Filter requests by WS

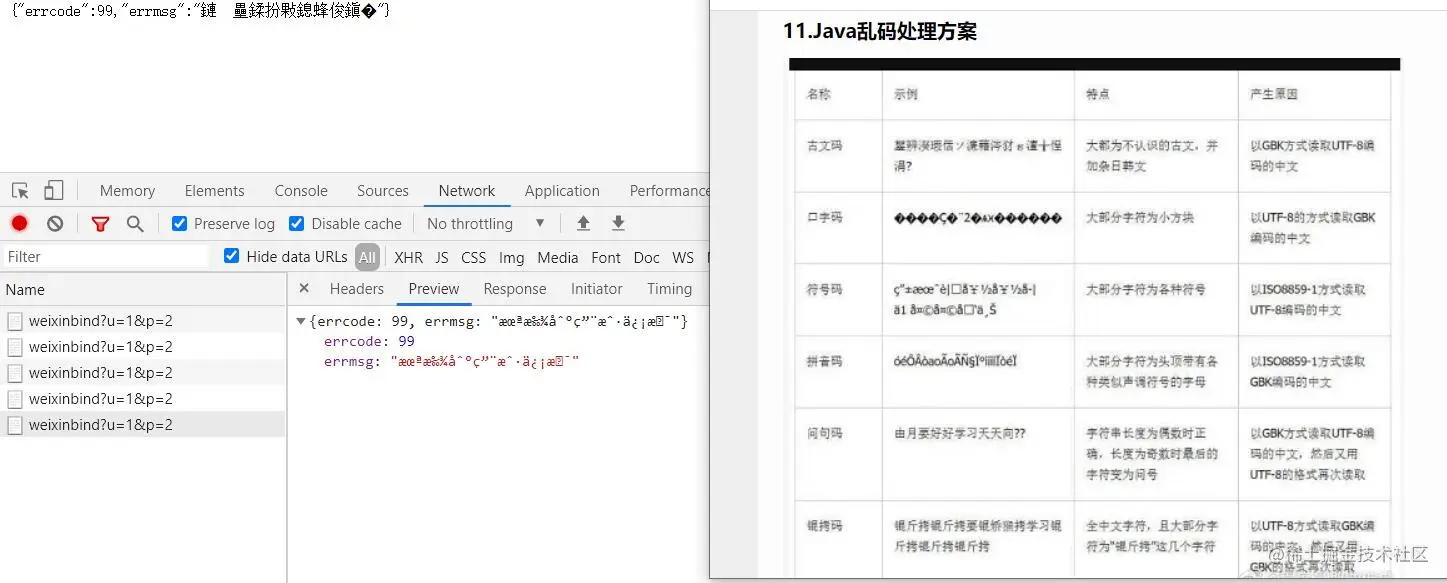(x=683, y=257)
